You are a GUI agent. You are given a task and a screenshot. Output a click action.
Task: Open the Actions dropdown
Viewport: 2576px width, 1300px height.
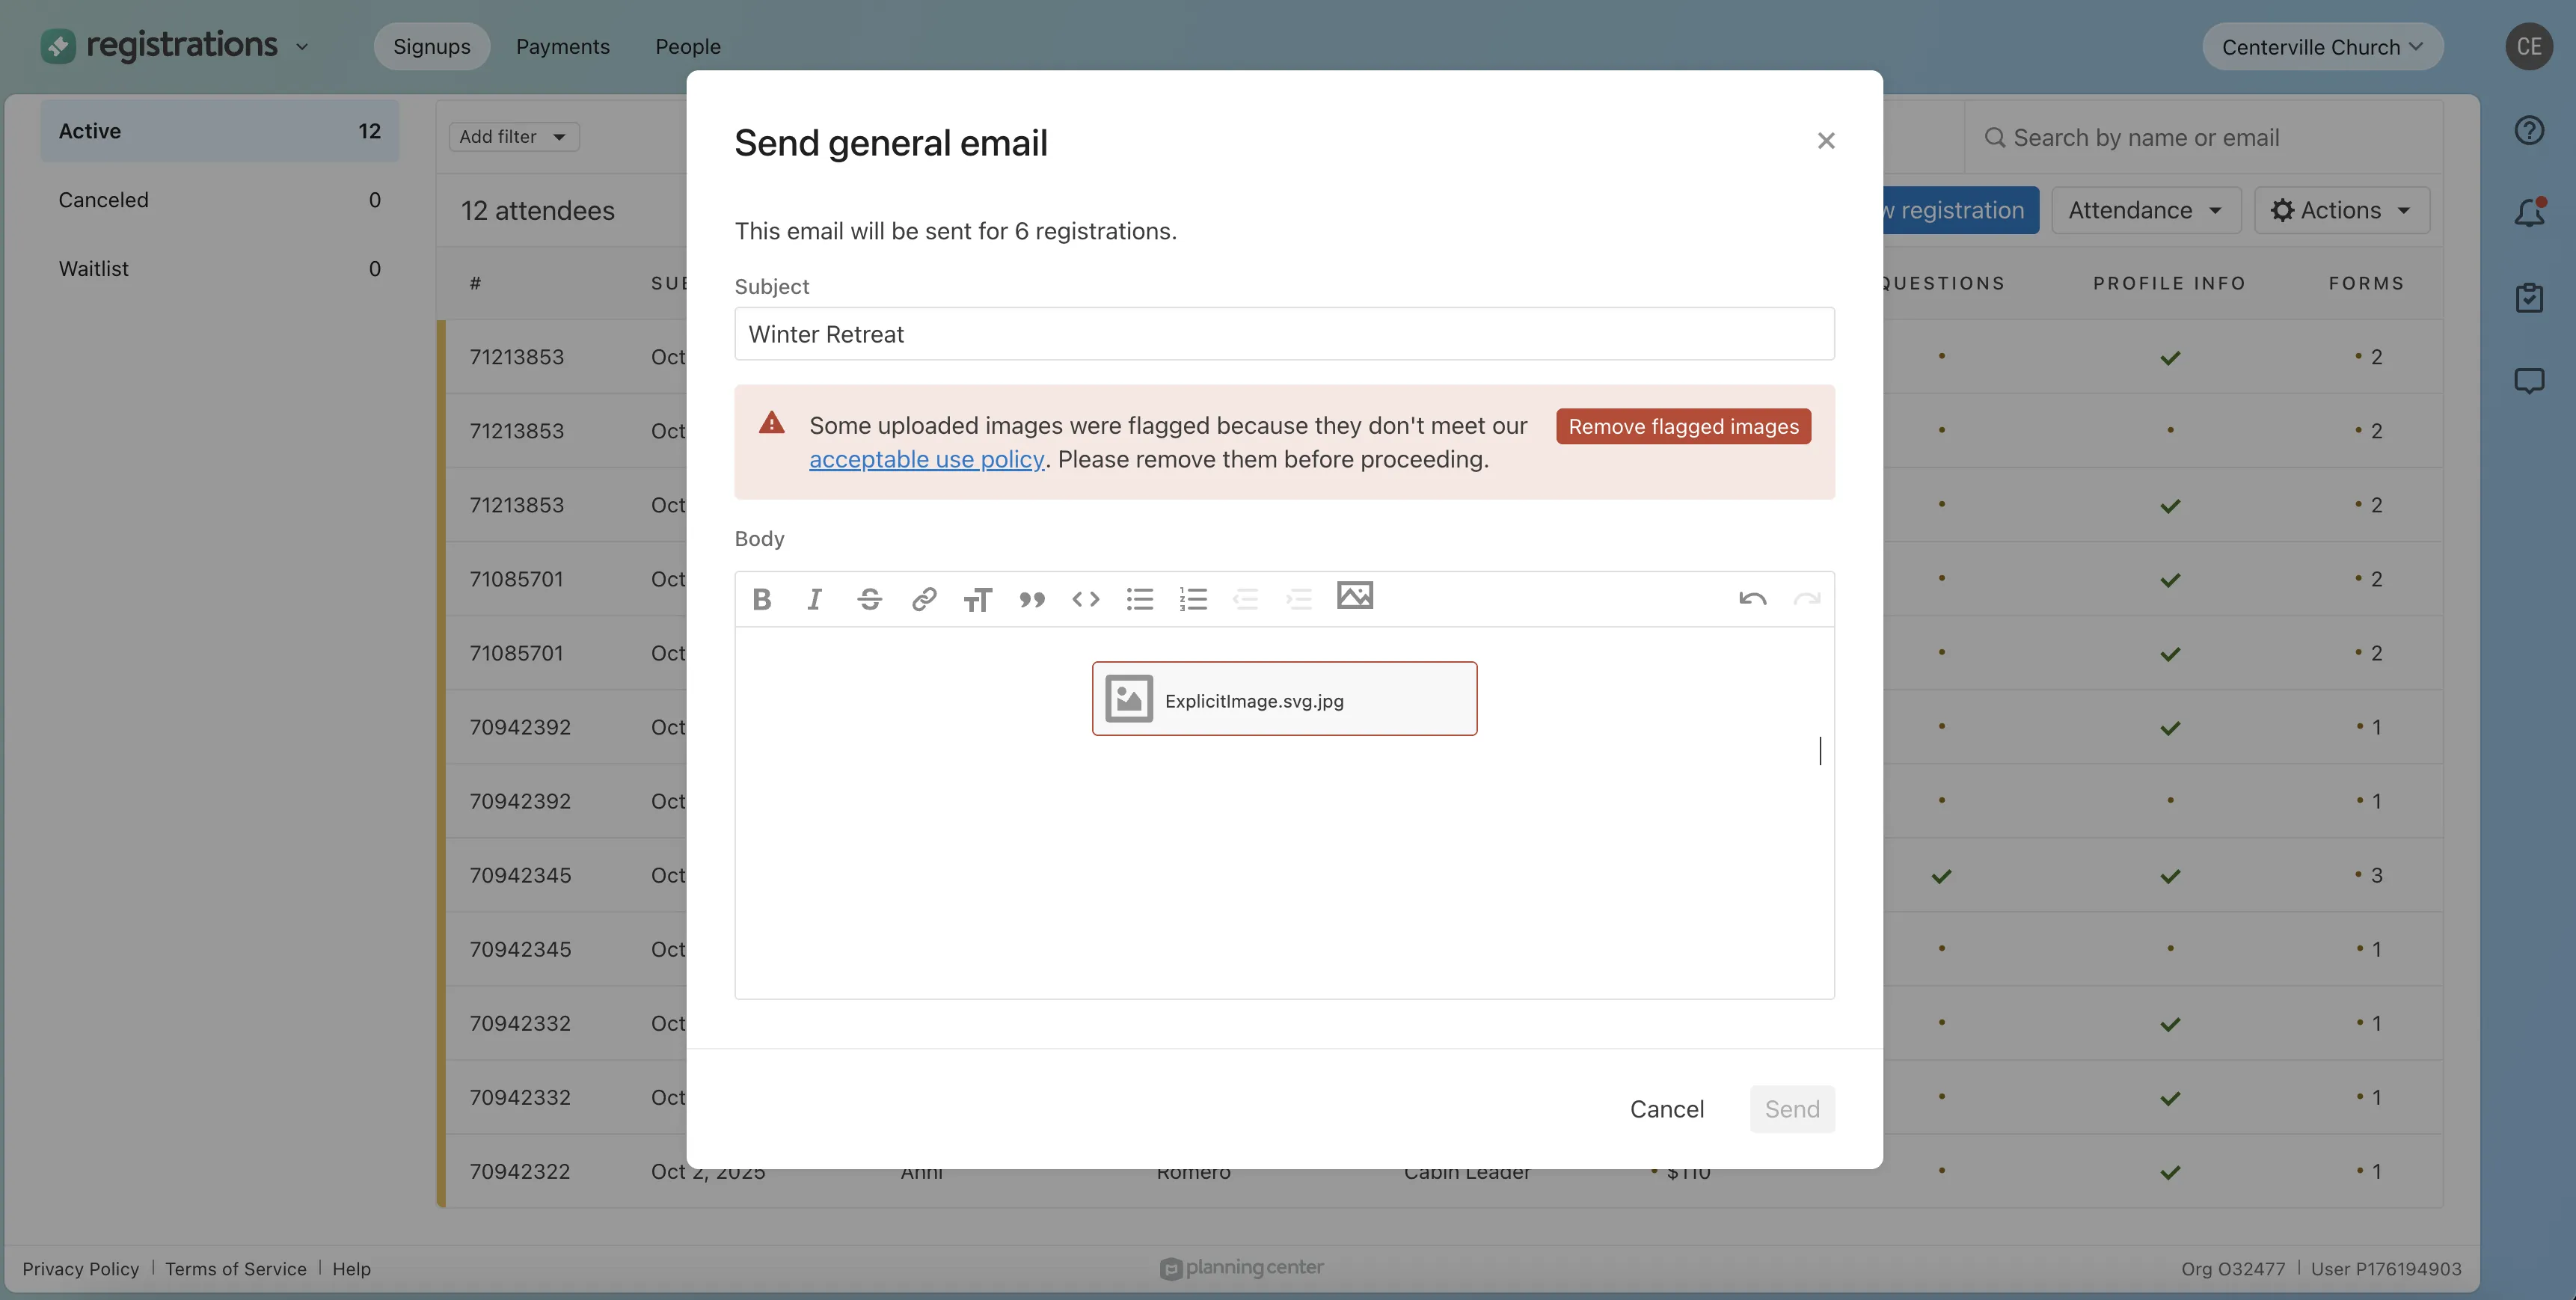(x=2342, y=210)
